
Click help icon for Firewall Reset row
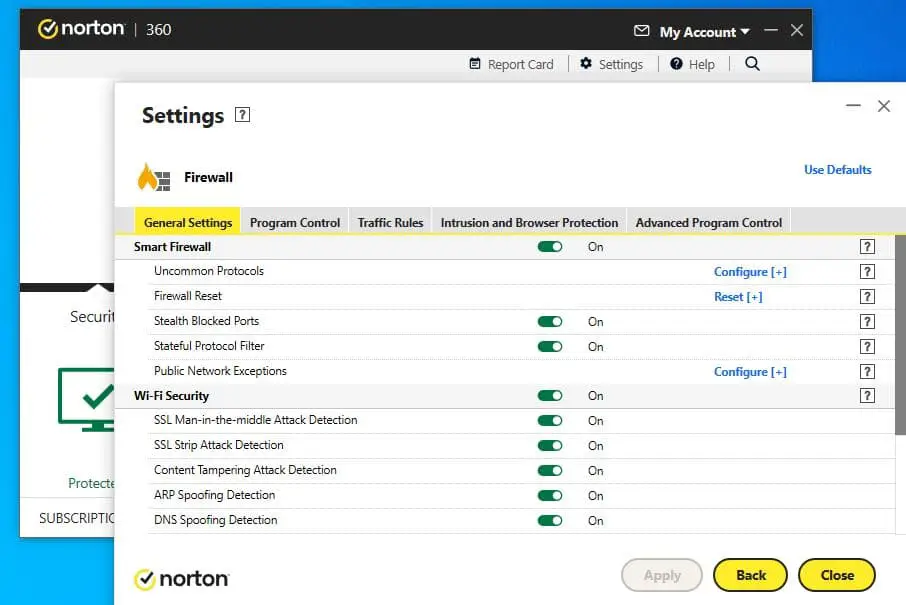click(867, 297)
